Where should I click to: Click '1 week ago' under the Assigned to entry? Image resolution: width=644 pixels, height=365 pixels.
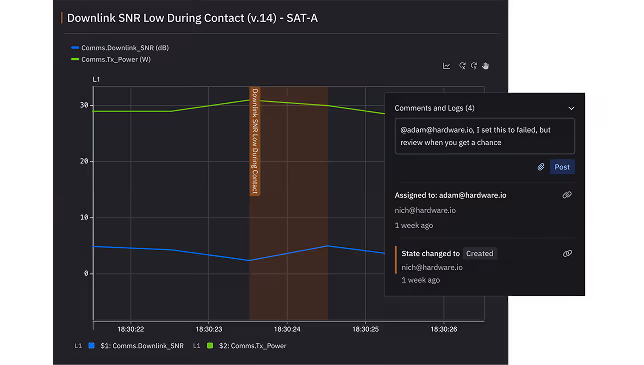tap(414, 225)
